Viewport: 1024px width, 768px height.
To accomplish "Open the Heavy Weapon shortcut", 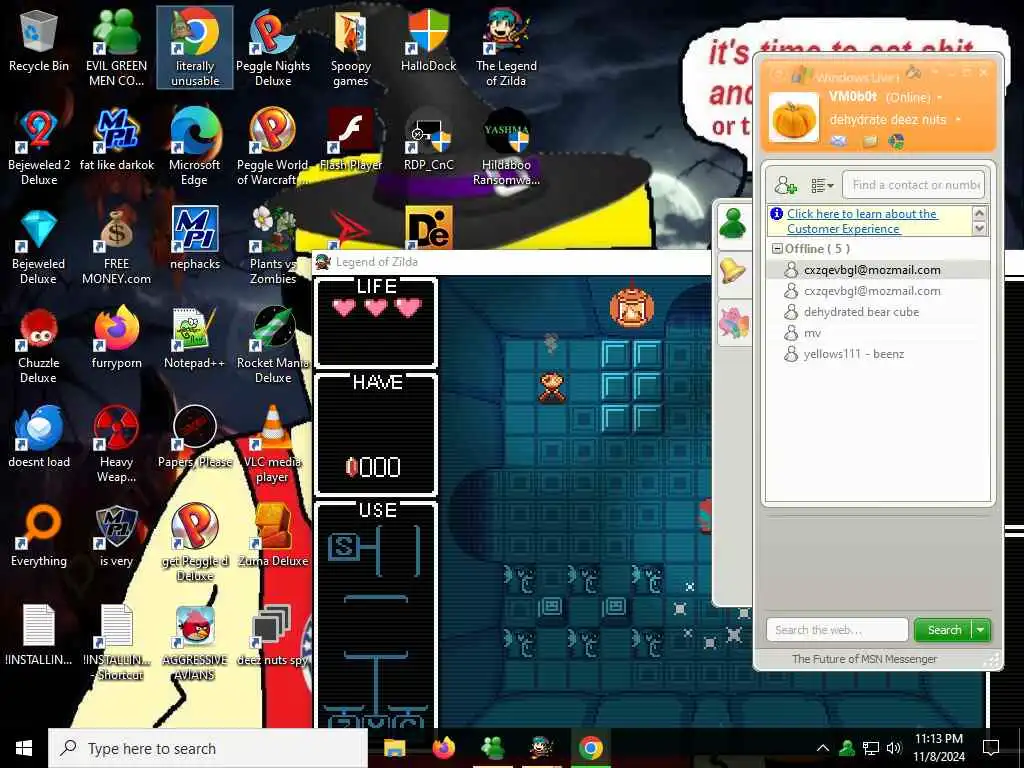I will pyautogui.click(x=116, y=444).
